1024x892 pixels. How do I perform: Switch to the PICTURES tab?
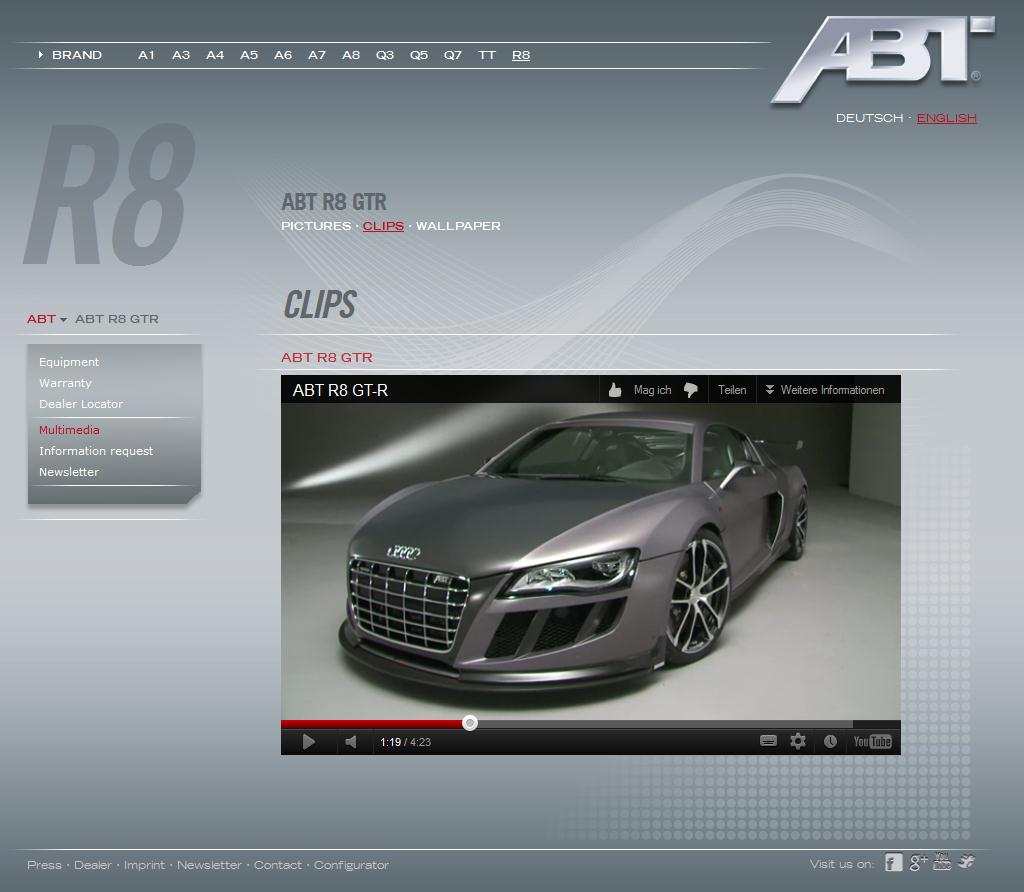pyautogui.click(x=316, y=226)
